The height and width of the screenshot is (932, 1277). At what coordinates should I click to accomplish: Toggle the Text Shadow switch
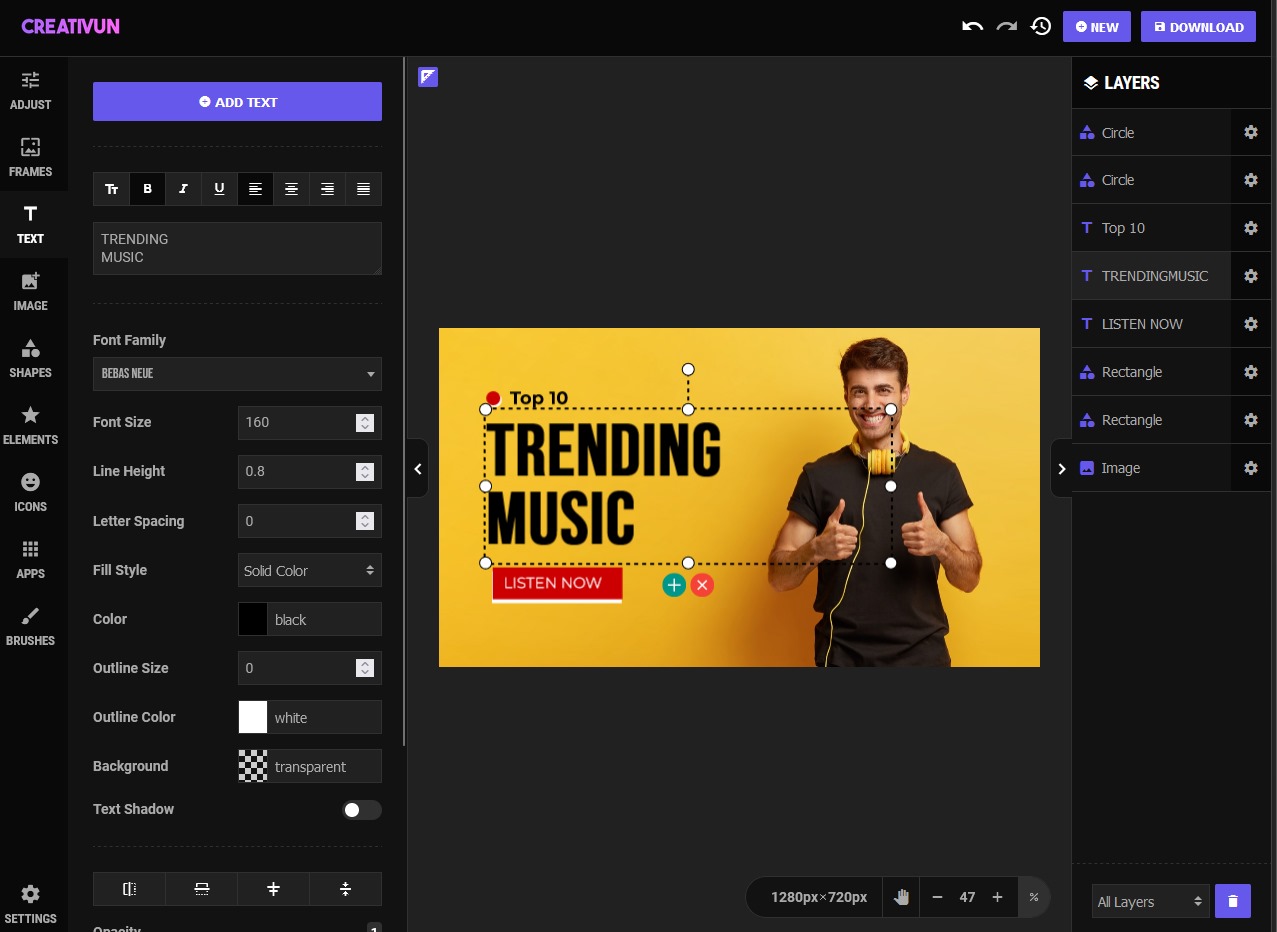click(x=361, y=810)
